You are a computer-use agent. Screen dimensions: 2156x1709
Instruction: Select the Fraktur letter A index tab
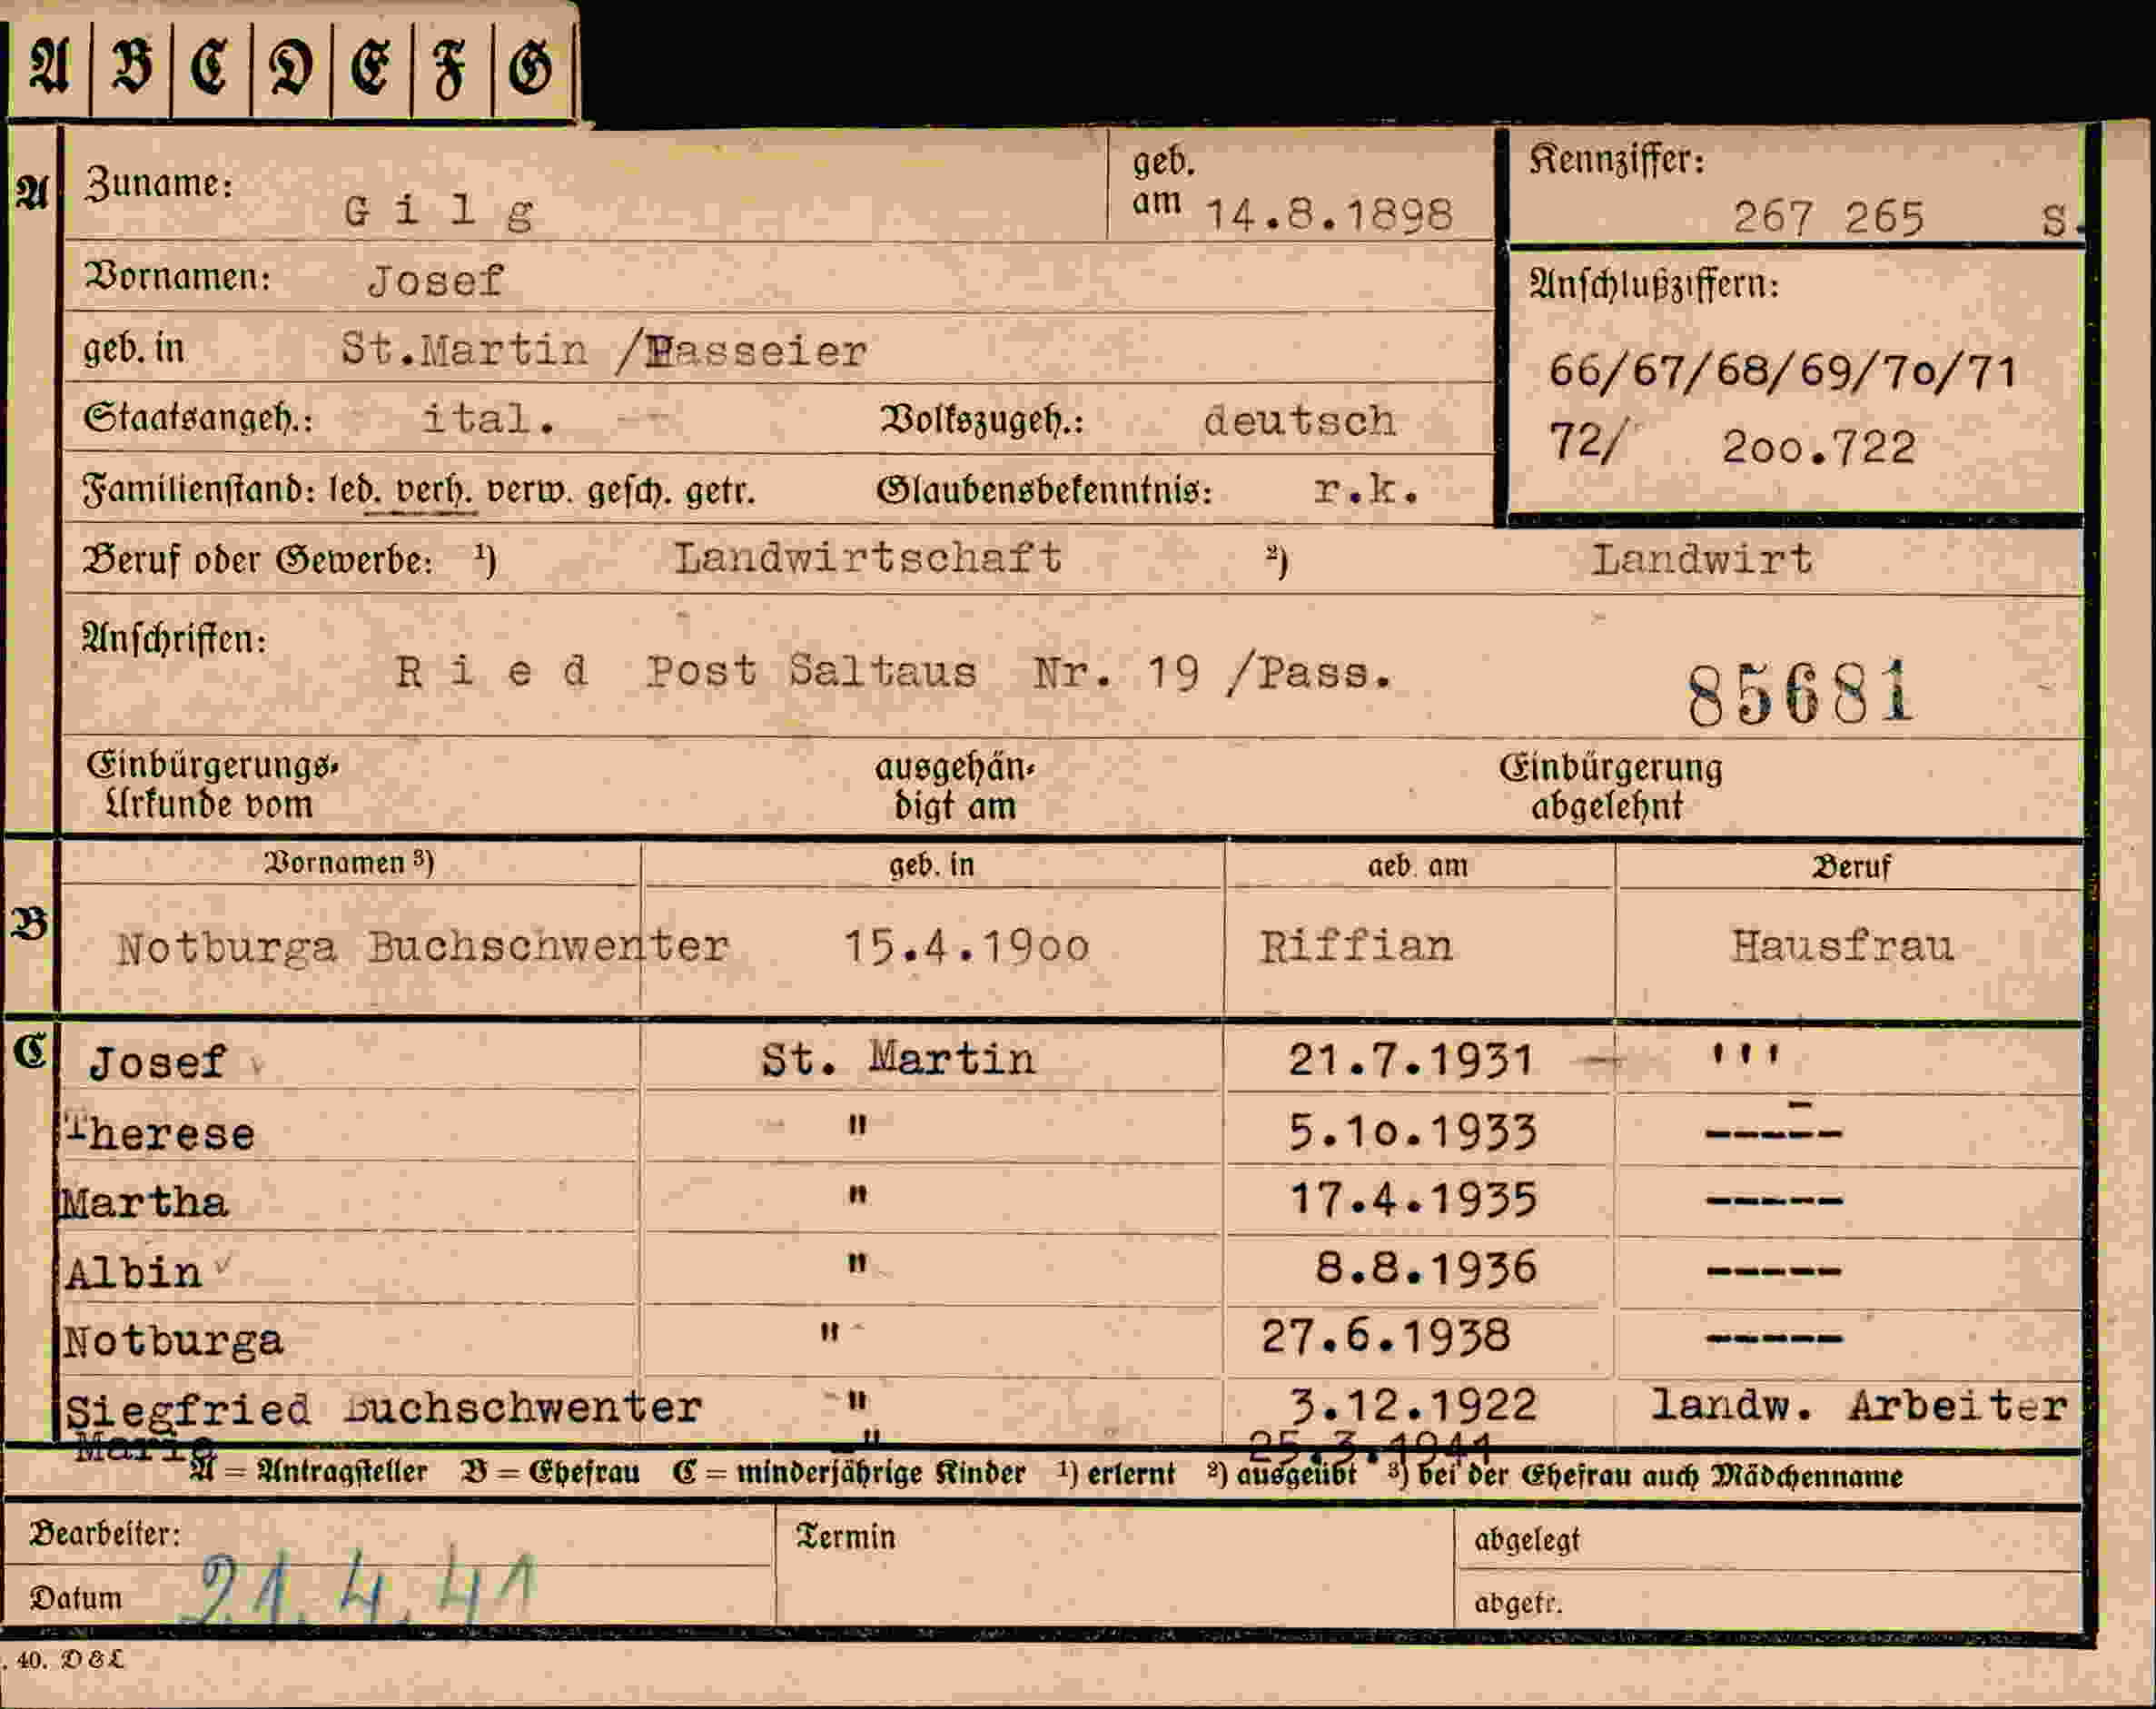coord(50,68)
